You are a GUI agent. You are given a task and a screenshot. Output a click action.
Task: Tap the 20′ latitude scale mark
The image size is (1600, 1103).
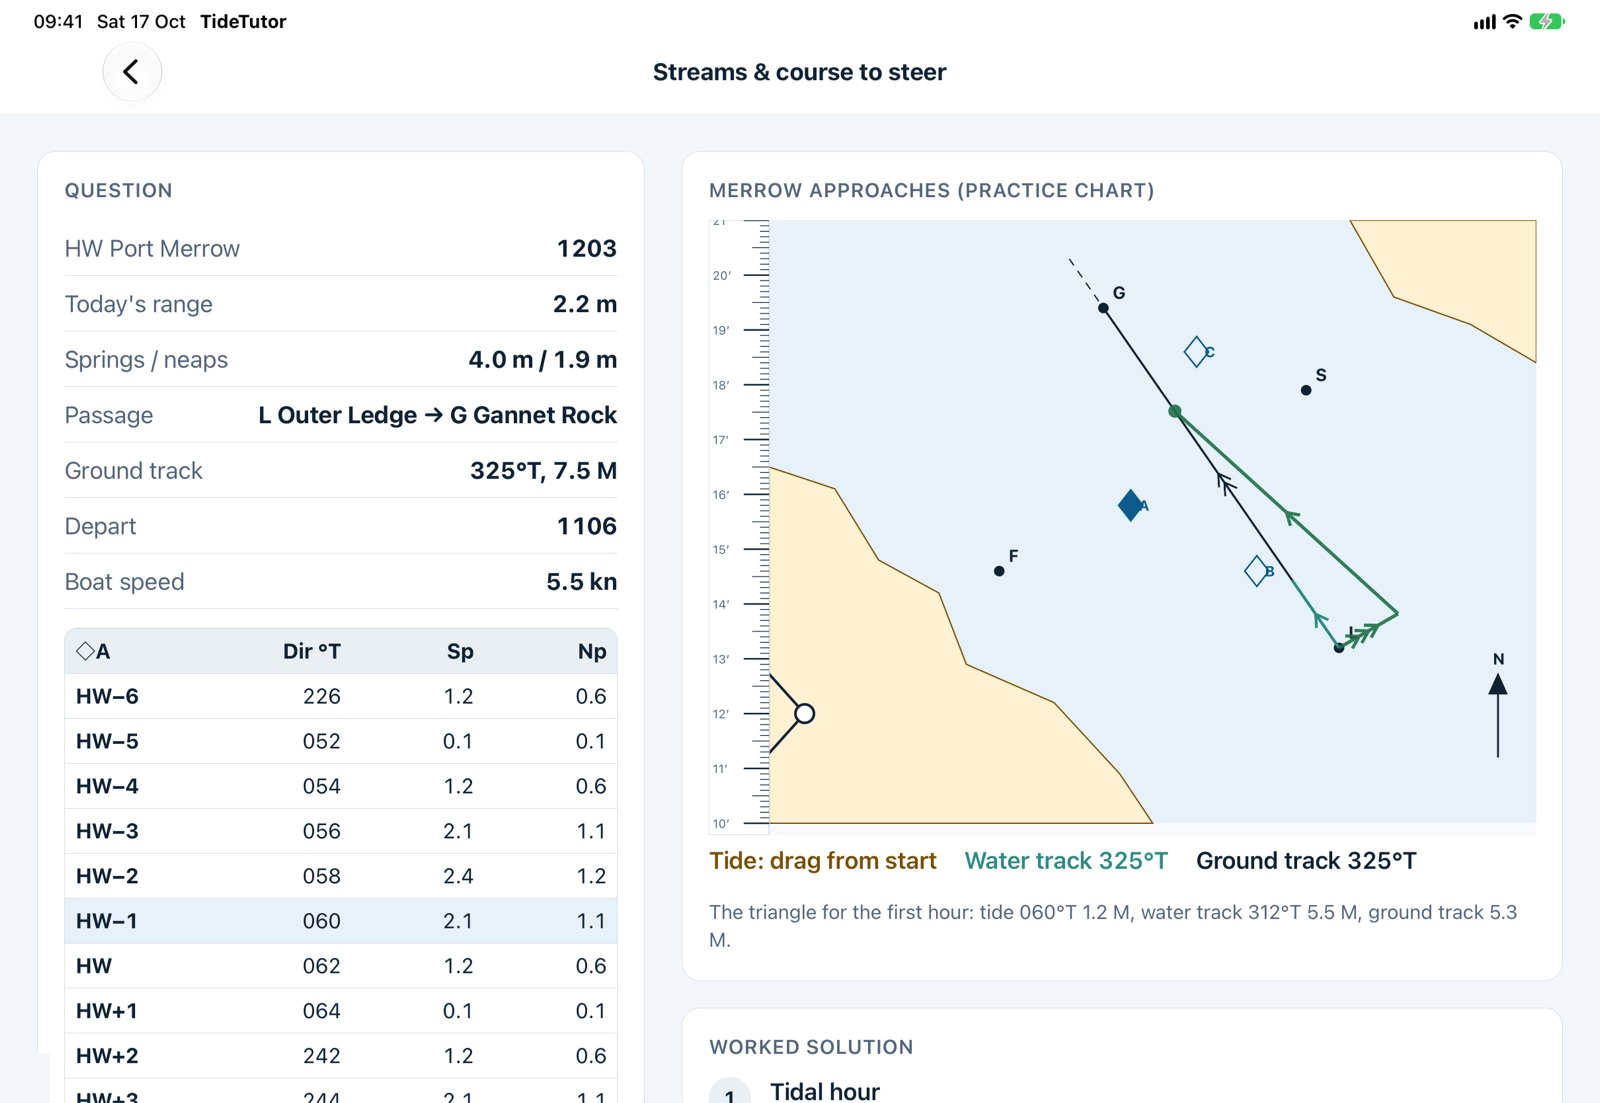pos(721,275)
